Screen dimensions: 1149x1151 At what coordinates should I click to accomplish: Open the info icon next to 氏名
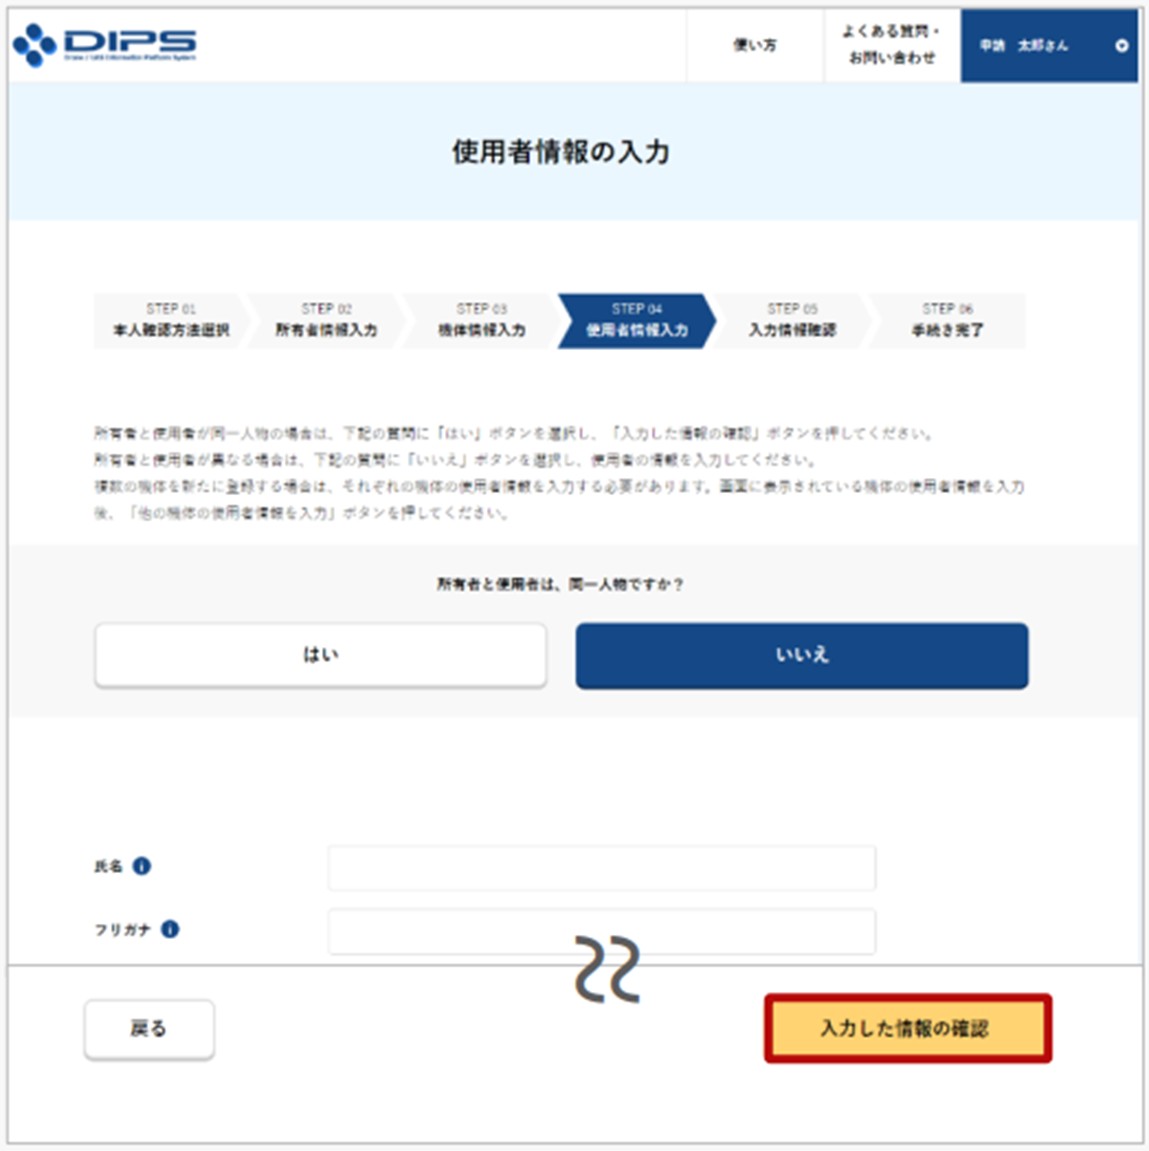[x=142, y=866]
